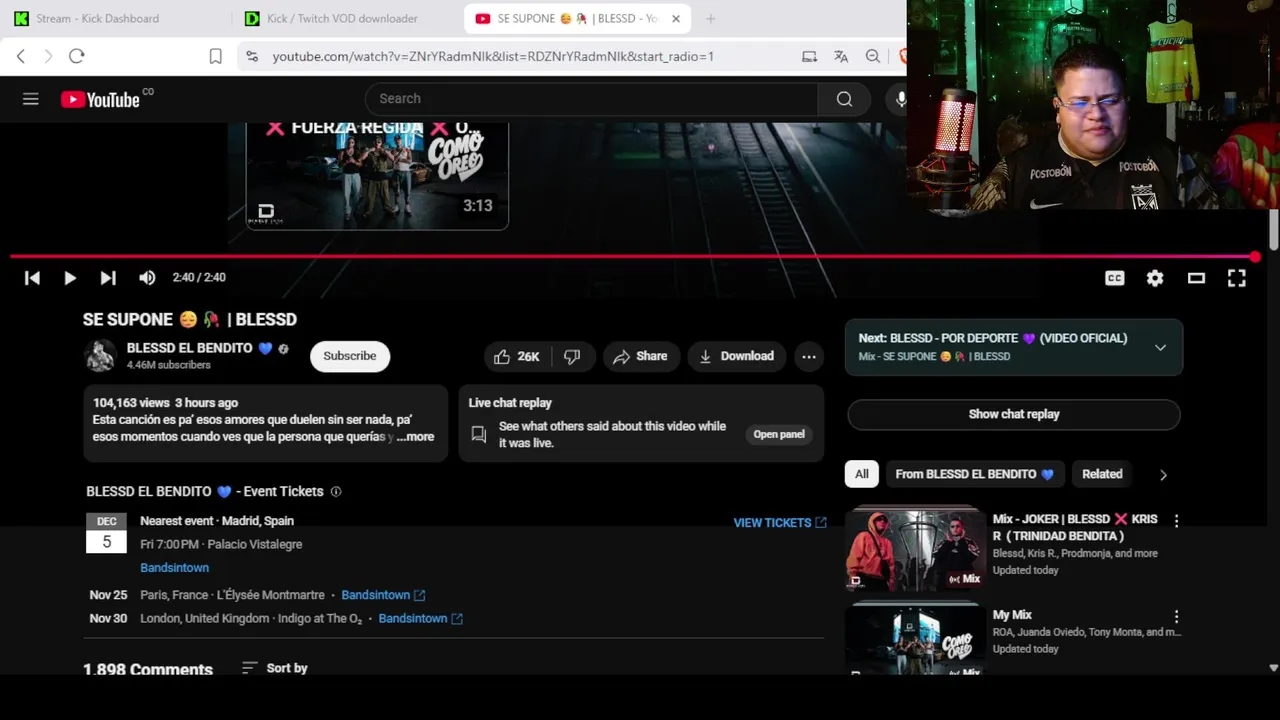Enter full screen mode
Image resolution: width=1280 pixels, height=720 pixels.
click(1237, 278)
